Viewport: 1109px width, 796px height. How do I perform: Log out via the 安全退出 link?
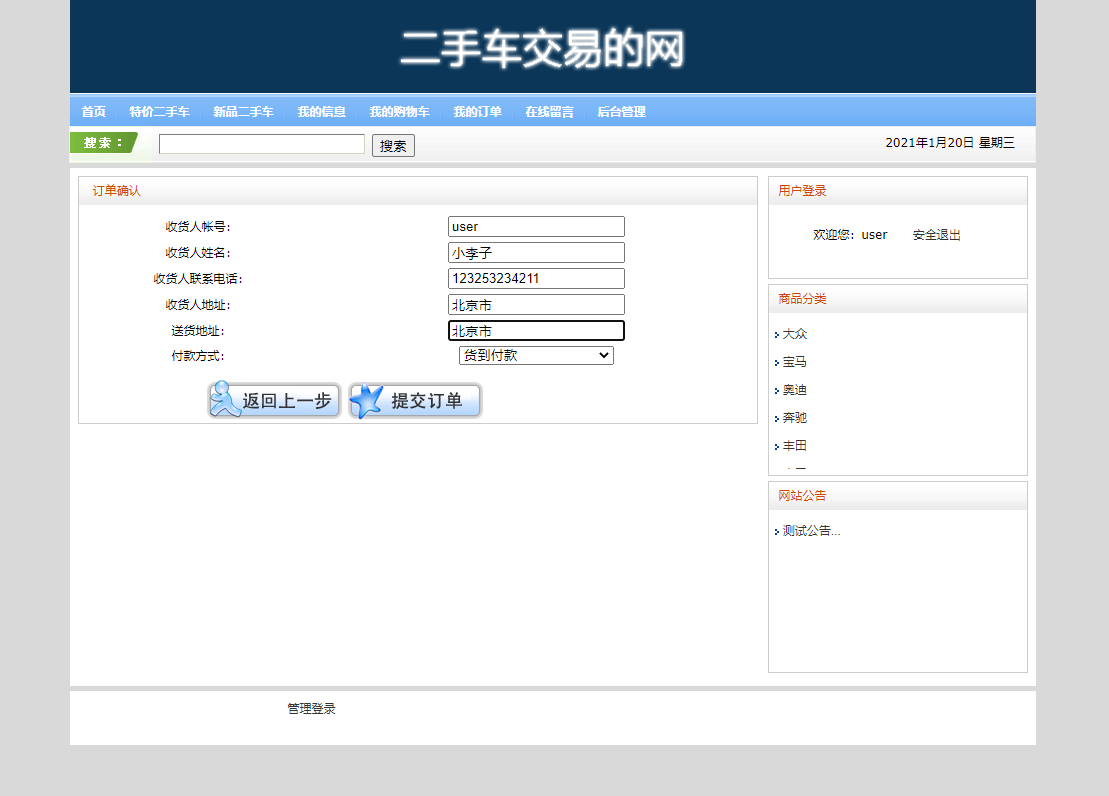935,234
